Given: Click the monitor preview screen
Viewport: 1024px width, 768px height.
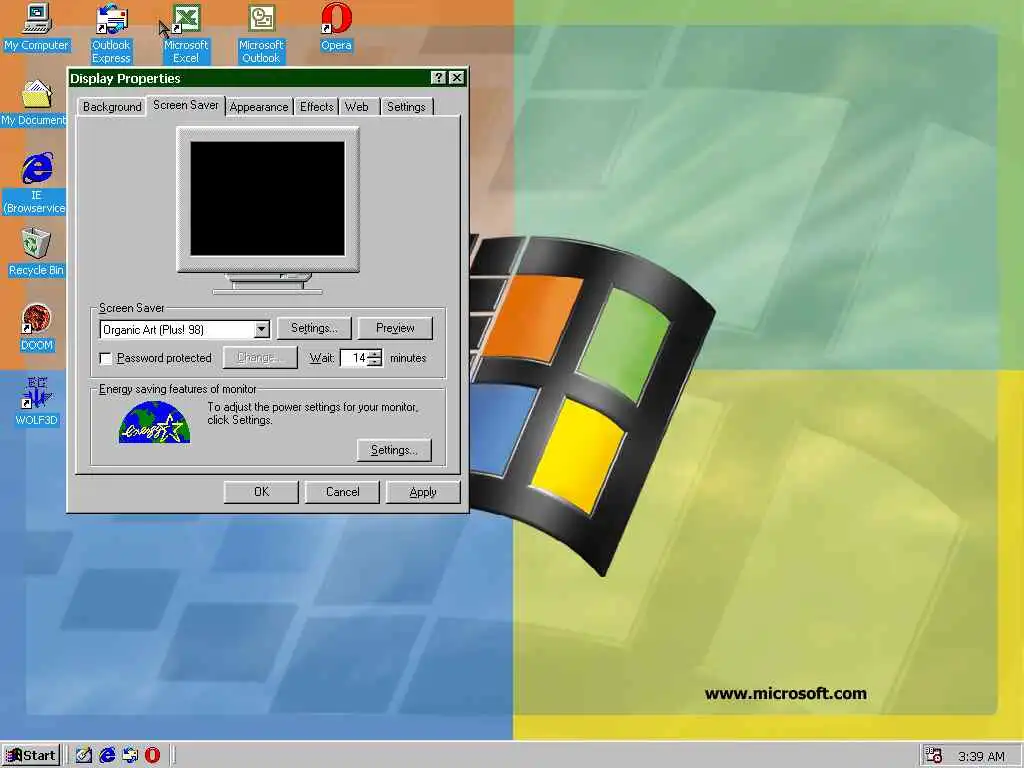Looking at the screenshot, I should click(268, 199).
